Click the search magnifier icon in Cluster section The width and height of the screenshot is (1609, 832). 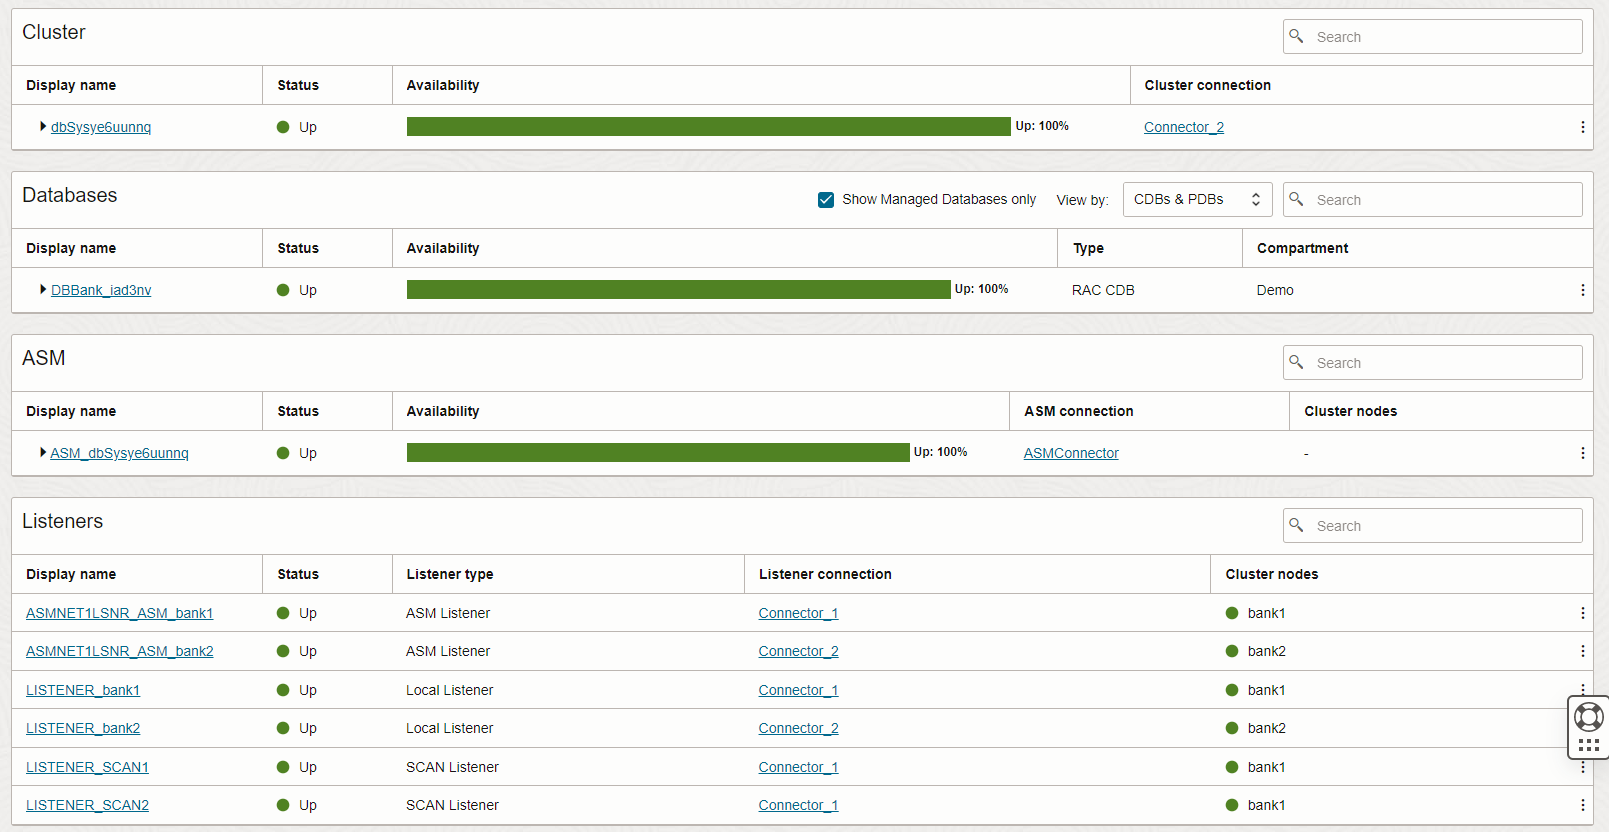click(1296, 36)
